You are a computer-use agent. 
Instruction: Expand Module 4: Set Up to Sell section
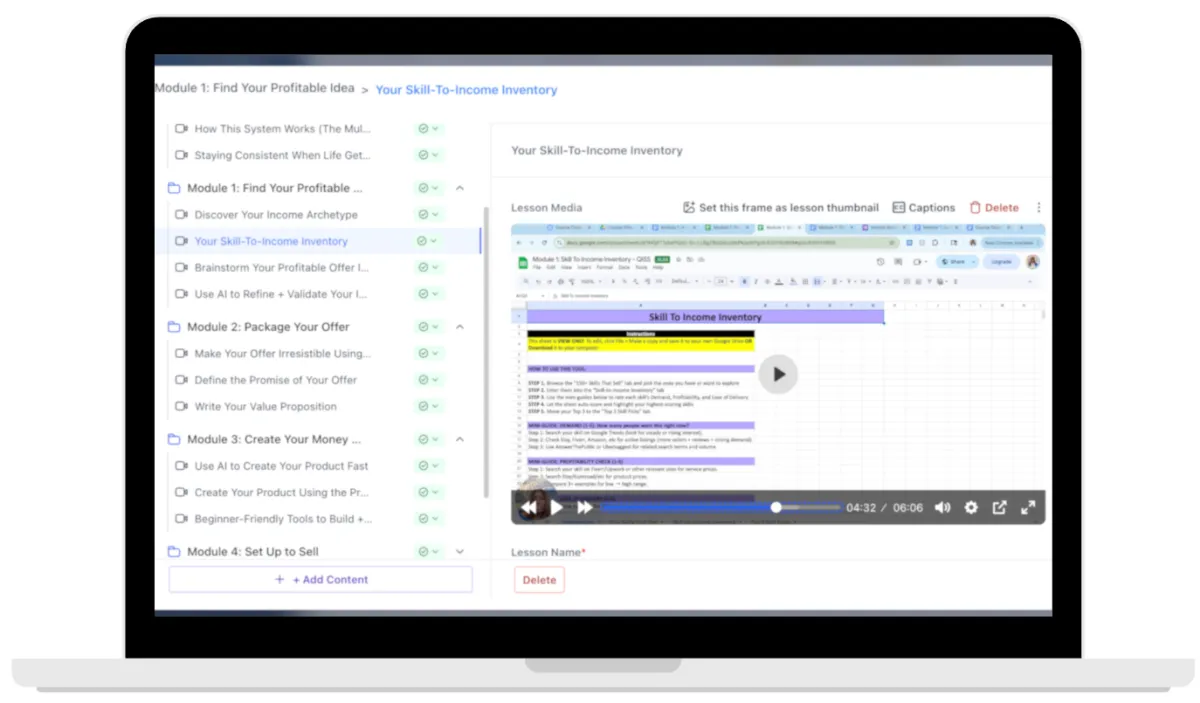click(x=460, y=552)
